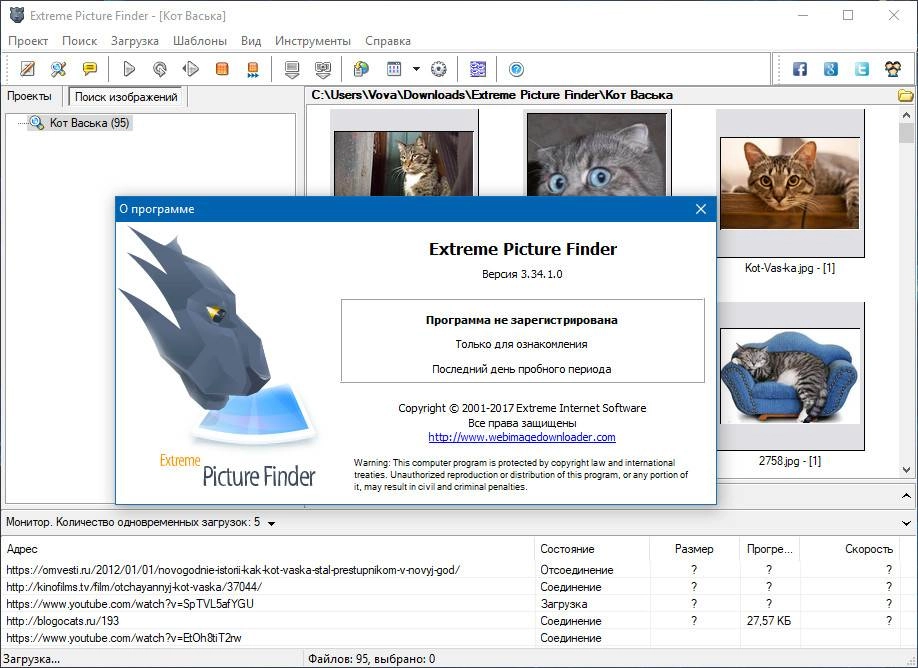This screenshot has height=668, width=918.
Task: Open simultaneous downloads count dropdown
Action: coord(271,523)
